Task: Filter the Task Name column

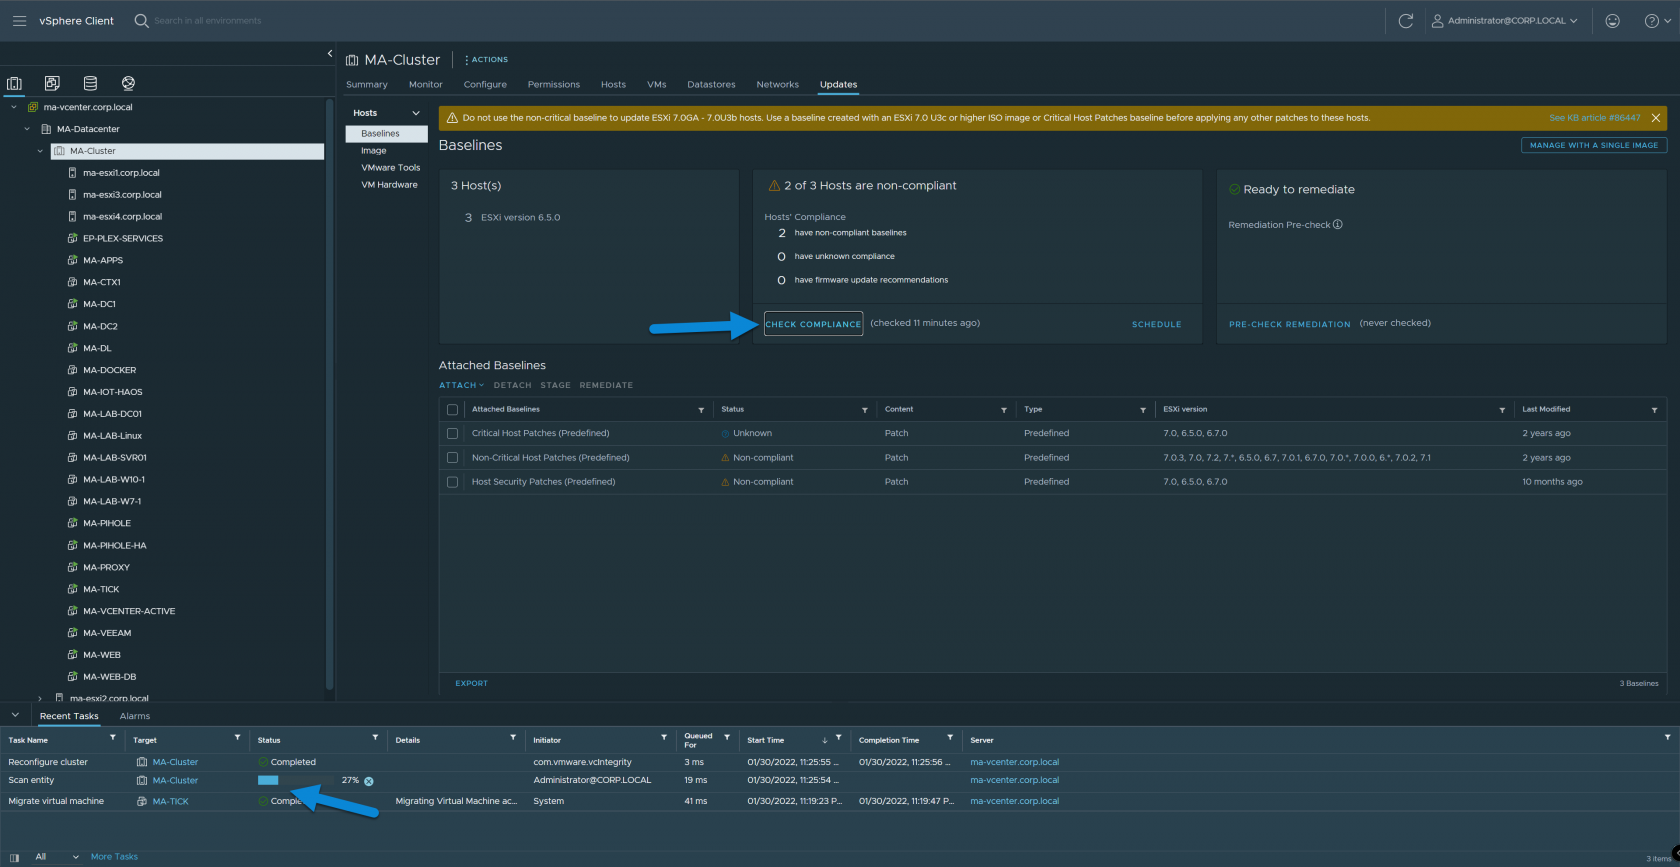Action: click(x=113, y=738)
